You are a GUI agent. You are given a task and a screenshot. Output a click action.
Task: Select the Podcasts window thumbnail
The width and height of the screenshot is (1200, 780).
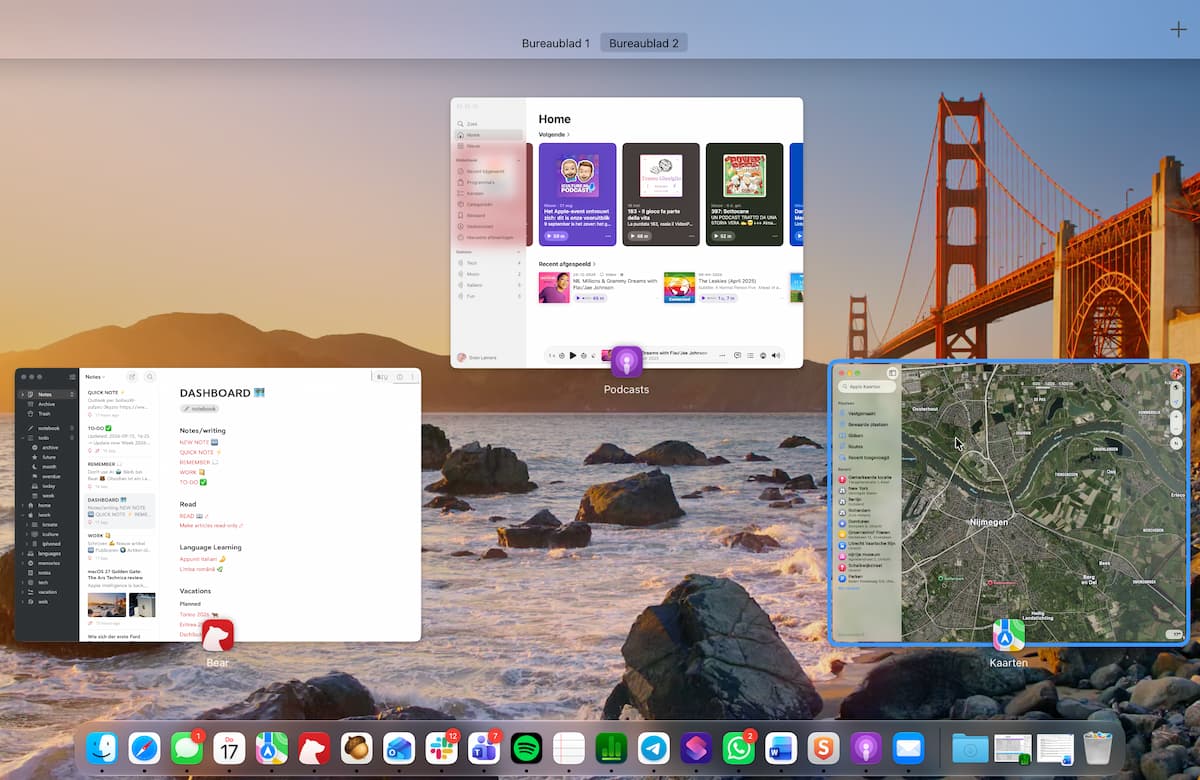(x=627, y=232)
